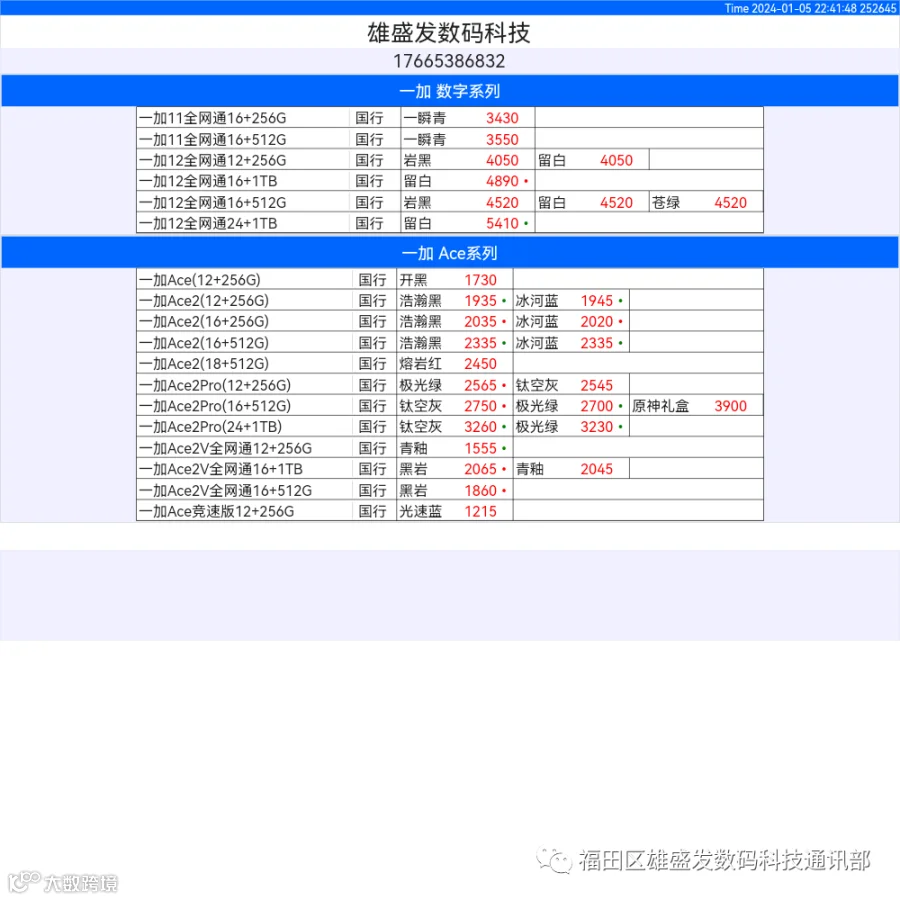Click the price 1945
Screen dimensions: 900x900
pos(597,301)
